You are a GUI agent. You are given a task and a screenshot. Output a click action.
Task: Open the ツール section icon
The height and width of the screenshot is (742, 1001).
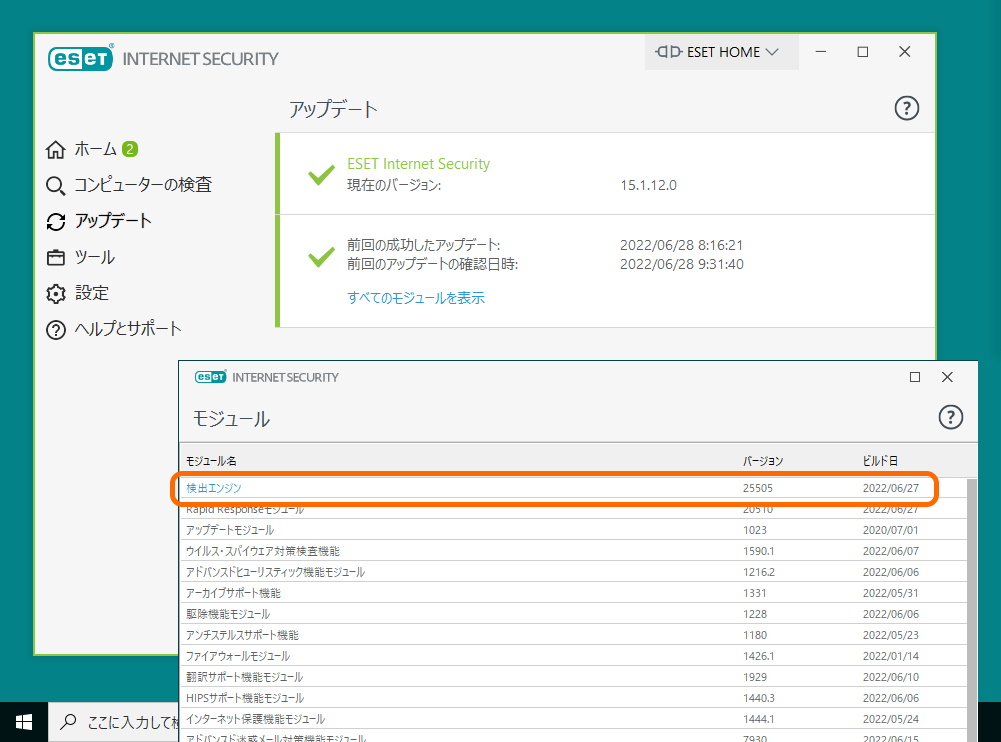[55, 257]
